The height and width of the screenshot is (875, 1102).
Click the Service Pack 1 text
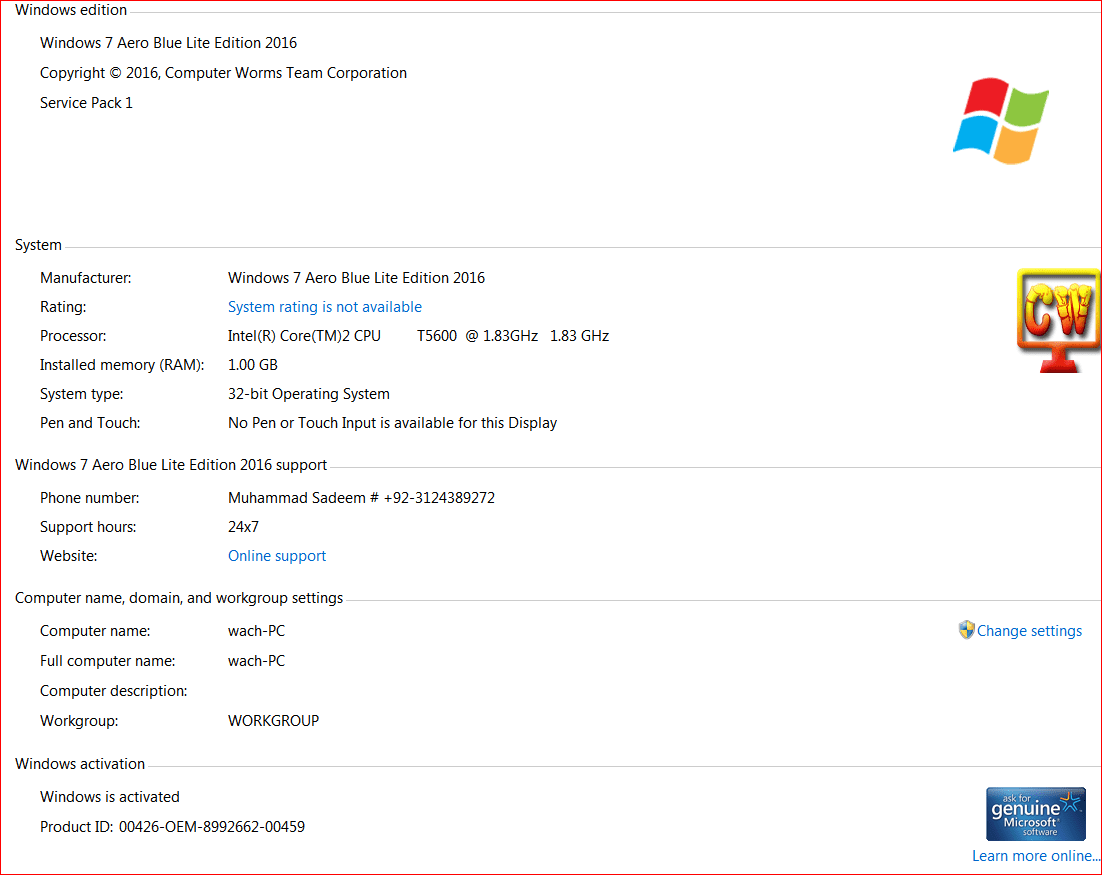click(x=86, y=103)
